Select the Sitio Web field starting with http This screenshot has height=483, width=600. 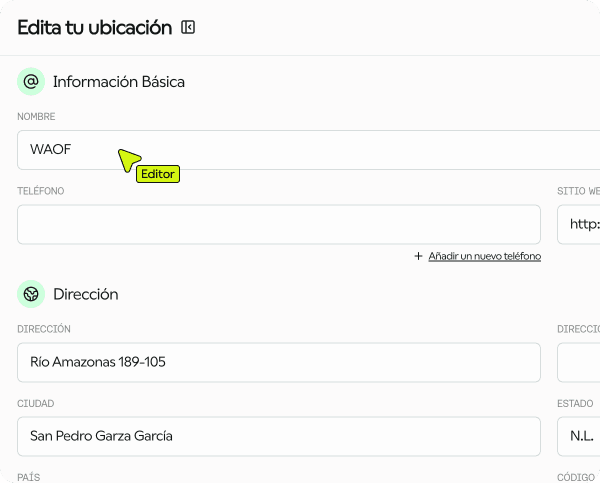coord(580,225)
